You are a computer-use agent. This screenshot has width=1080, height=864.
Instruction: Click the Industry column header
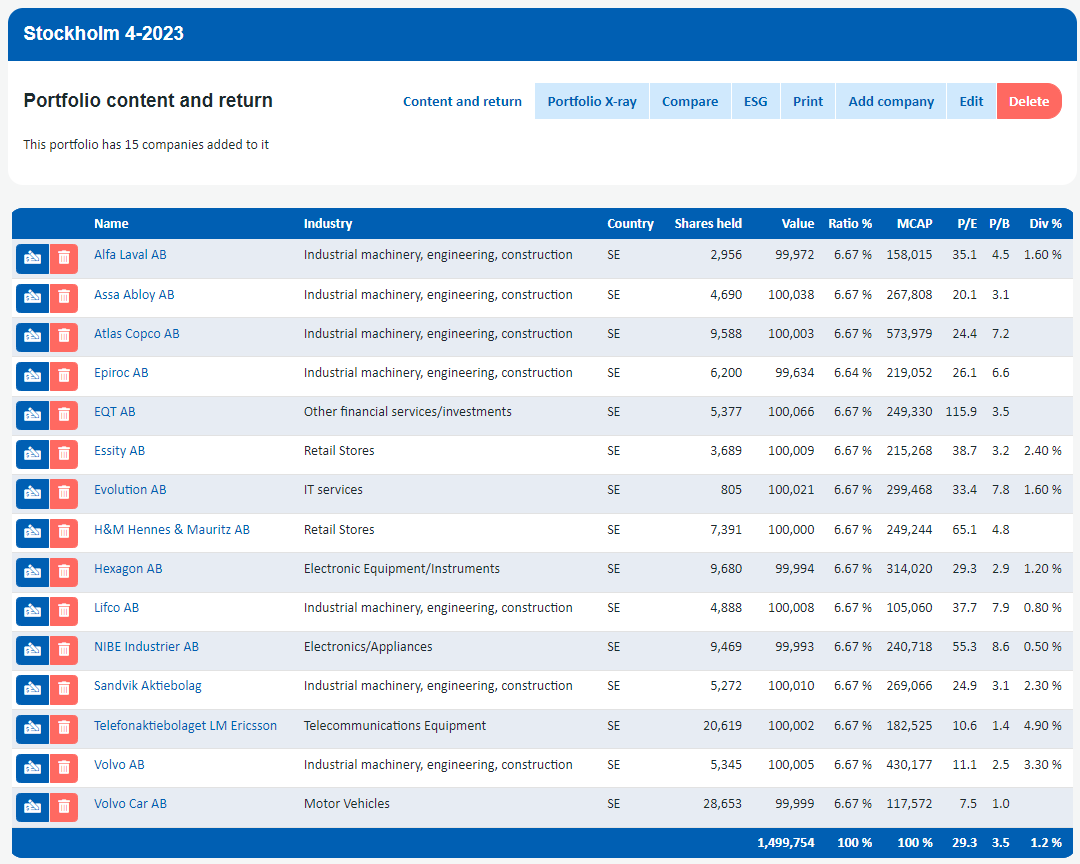click(328, 224)
